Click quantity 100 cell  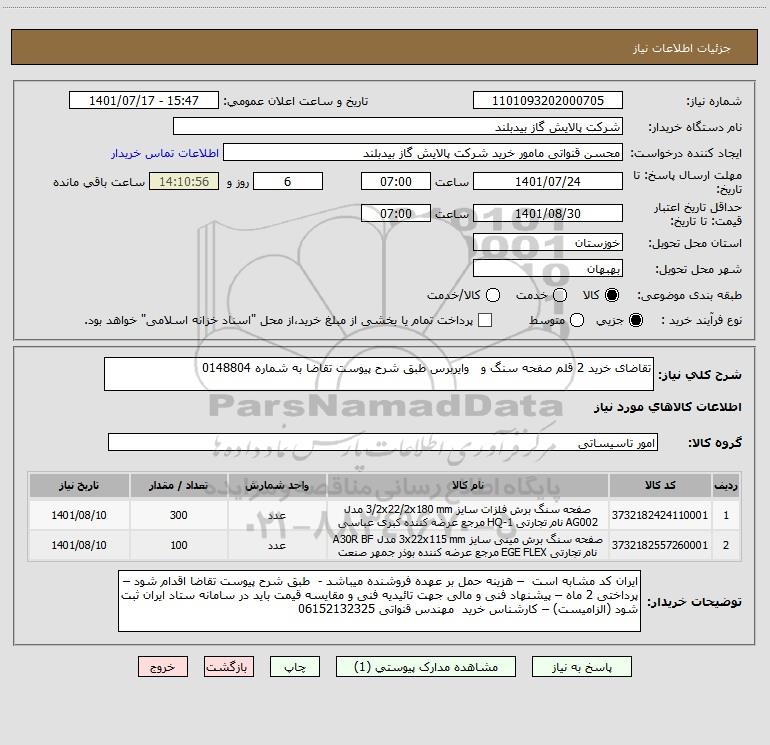click(179, 545)
